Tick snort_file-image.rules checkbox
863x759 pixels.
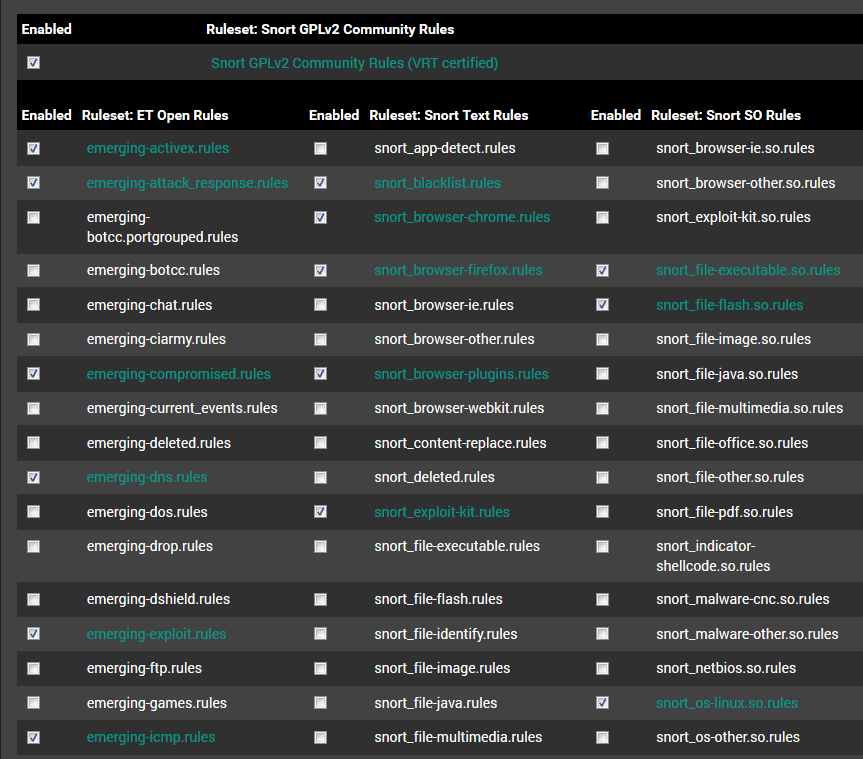pyautogui.click(x=320, y=668)
